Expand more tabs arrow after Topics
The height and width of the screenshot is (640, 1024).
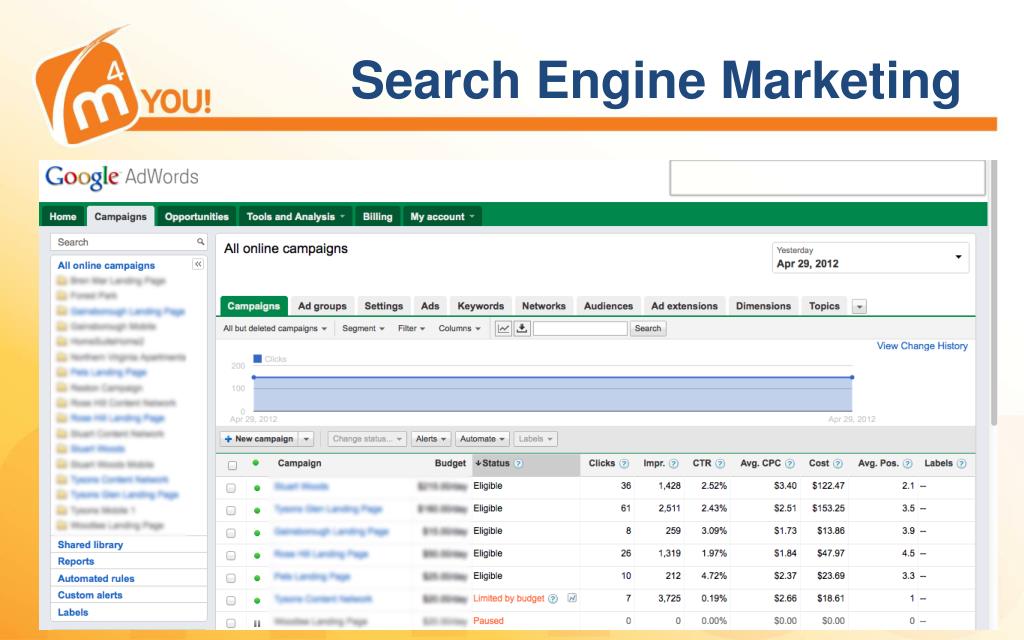click(859, 306)
